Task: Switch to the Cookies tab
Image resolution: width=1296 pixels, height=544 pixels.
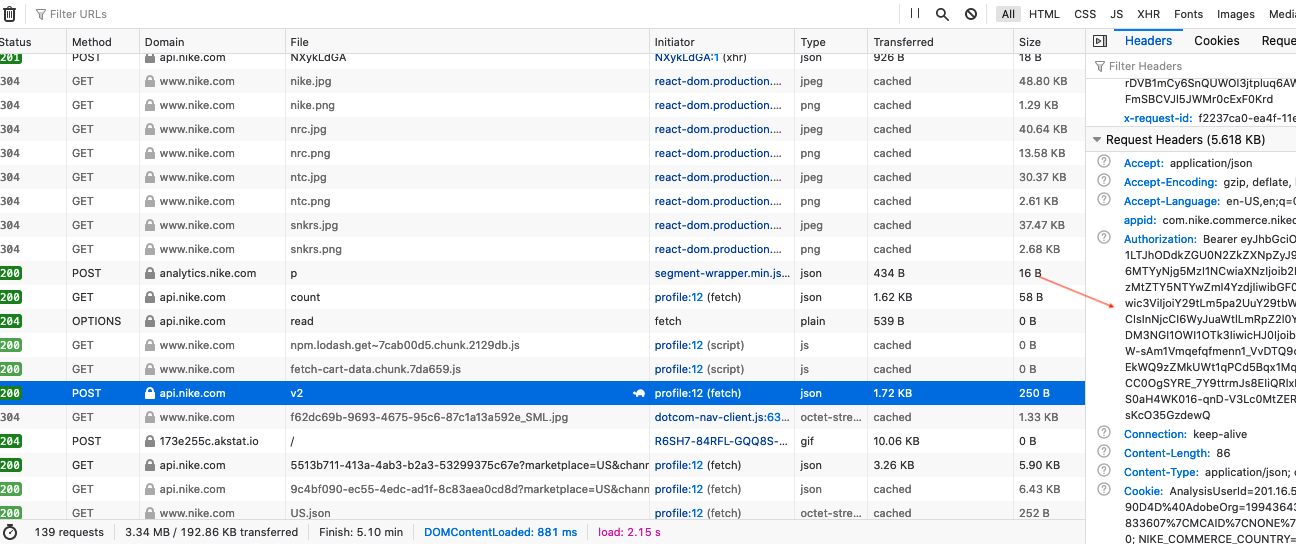Action: [x=1216, y=41]
